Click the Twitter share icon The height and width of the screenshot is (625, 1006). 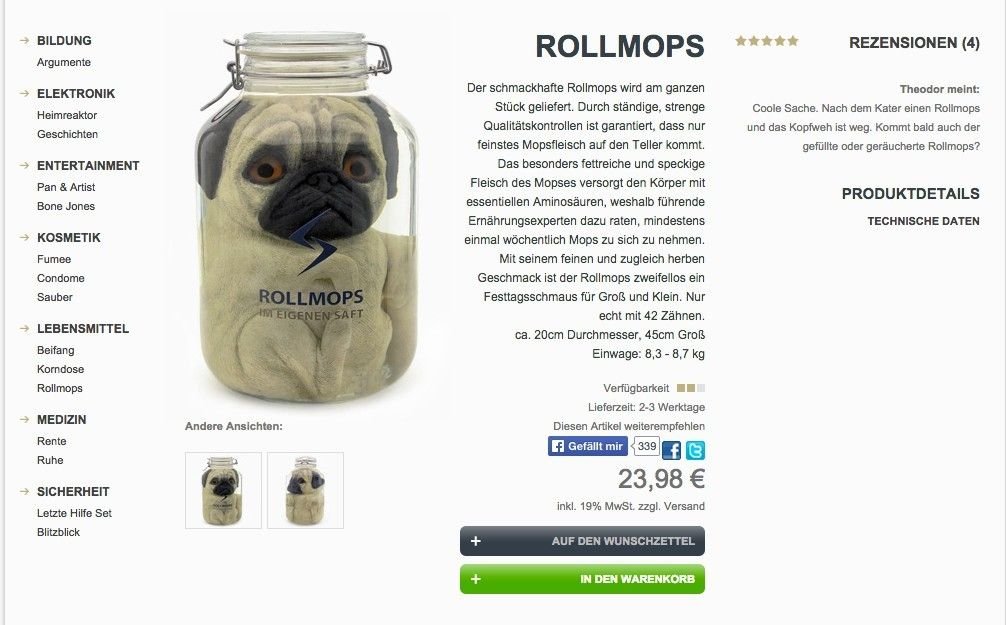695,450
